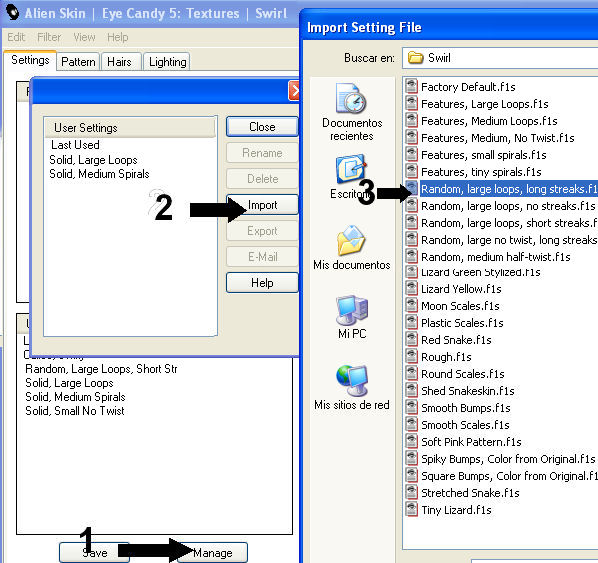Go to Mi PC icon
The height and width of the screenshot is (563, 598).
(x=352, y=309)
